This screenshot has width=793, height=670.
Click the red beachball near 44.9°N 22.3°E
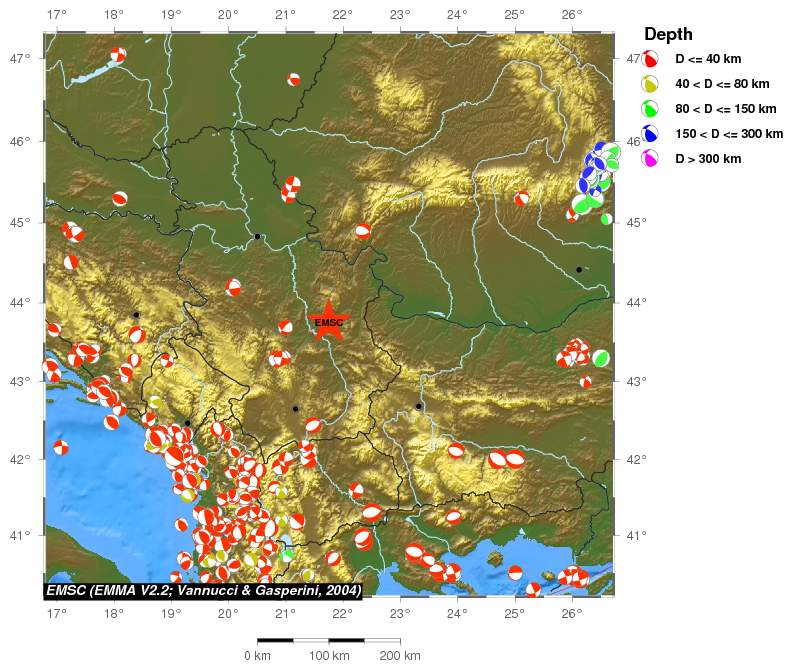tap(363, 231)
